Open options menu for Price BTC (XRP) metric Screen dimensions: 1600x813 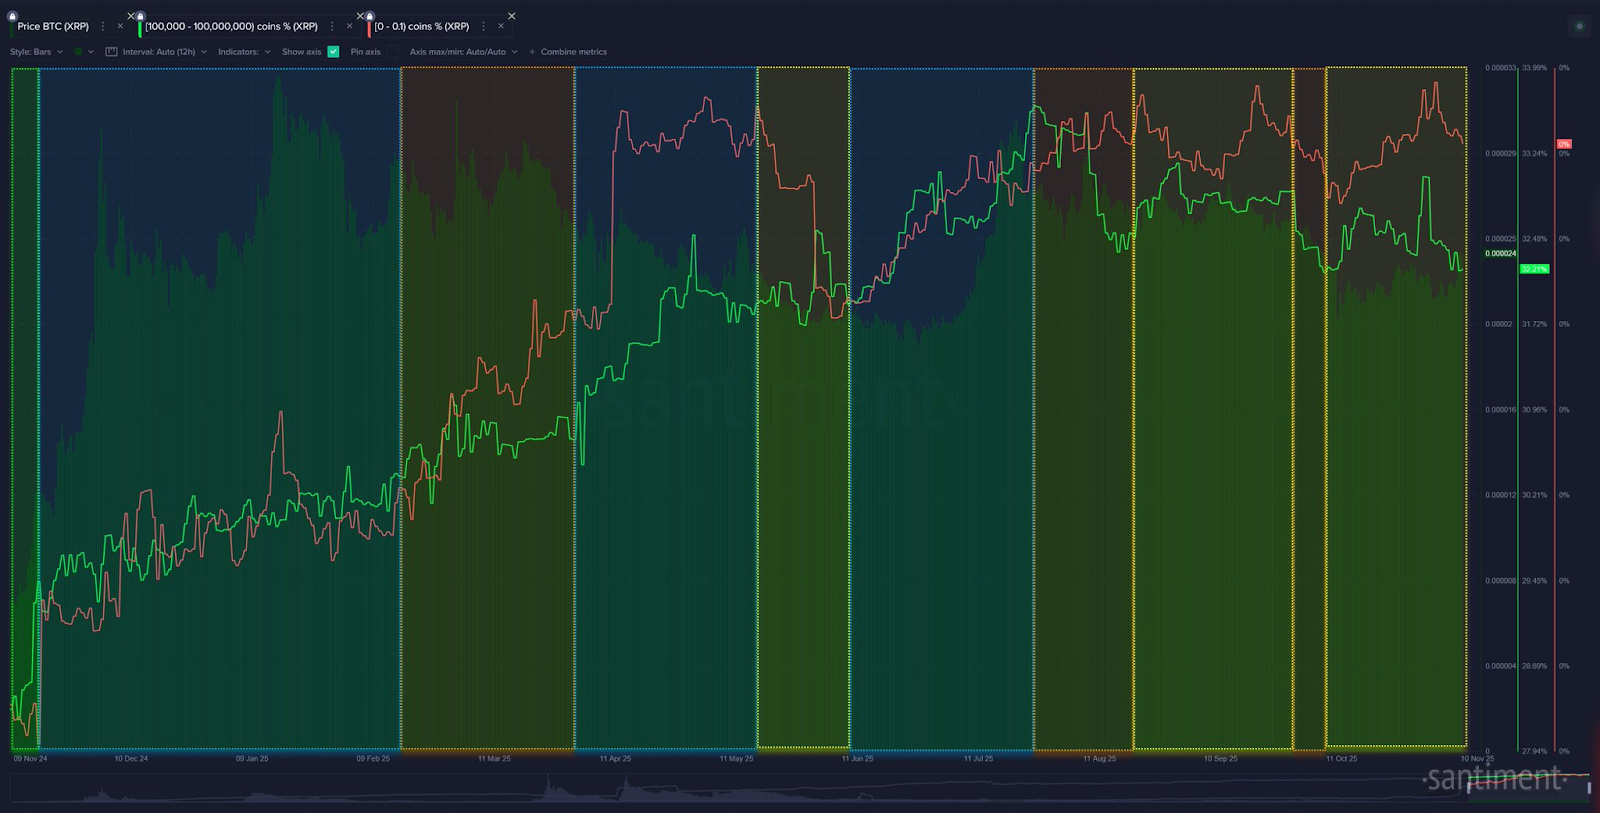click(x=103, y=26)
